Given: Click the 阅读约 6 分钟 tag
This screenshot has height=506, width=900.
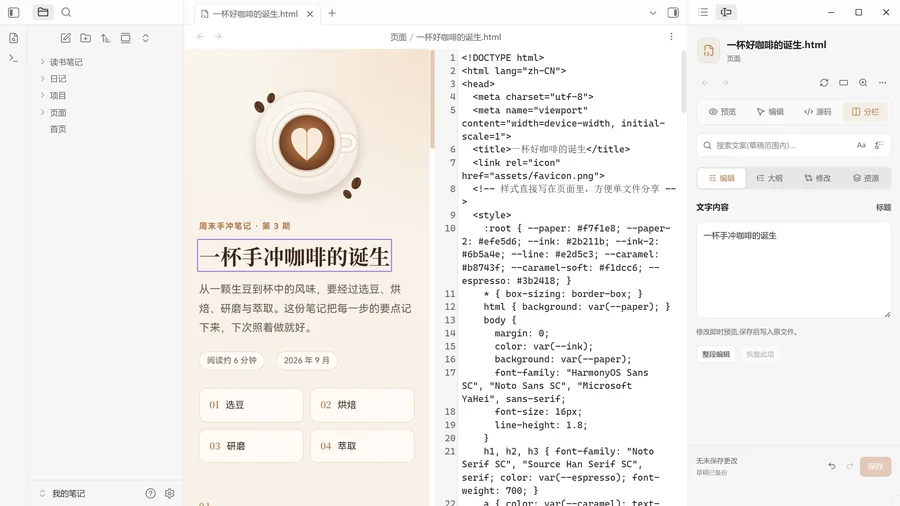Looking at the screenshot, I should [x=232, y=360].
